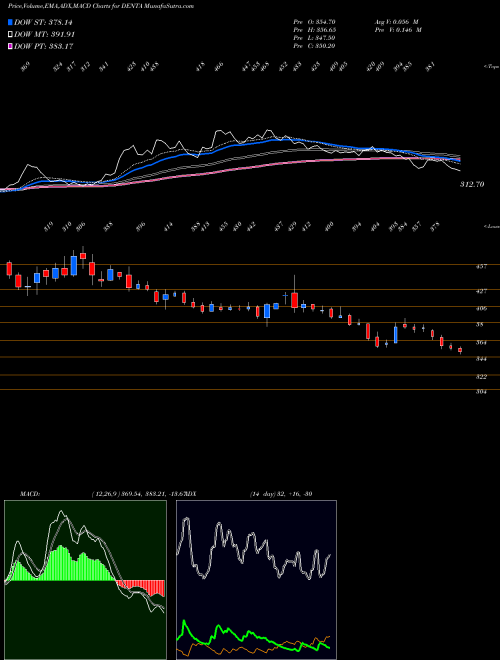Click the tall red candle with long upper wick
500x660 pixels.
coord(295,300)
